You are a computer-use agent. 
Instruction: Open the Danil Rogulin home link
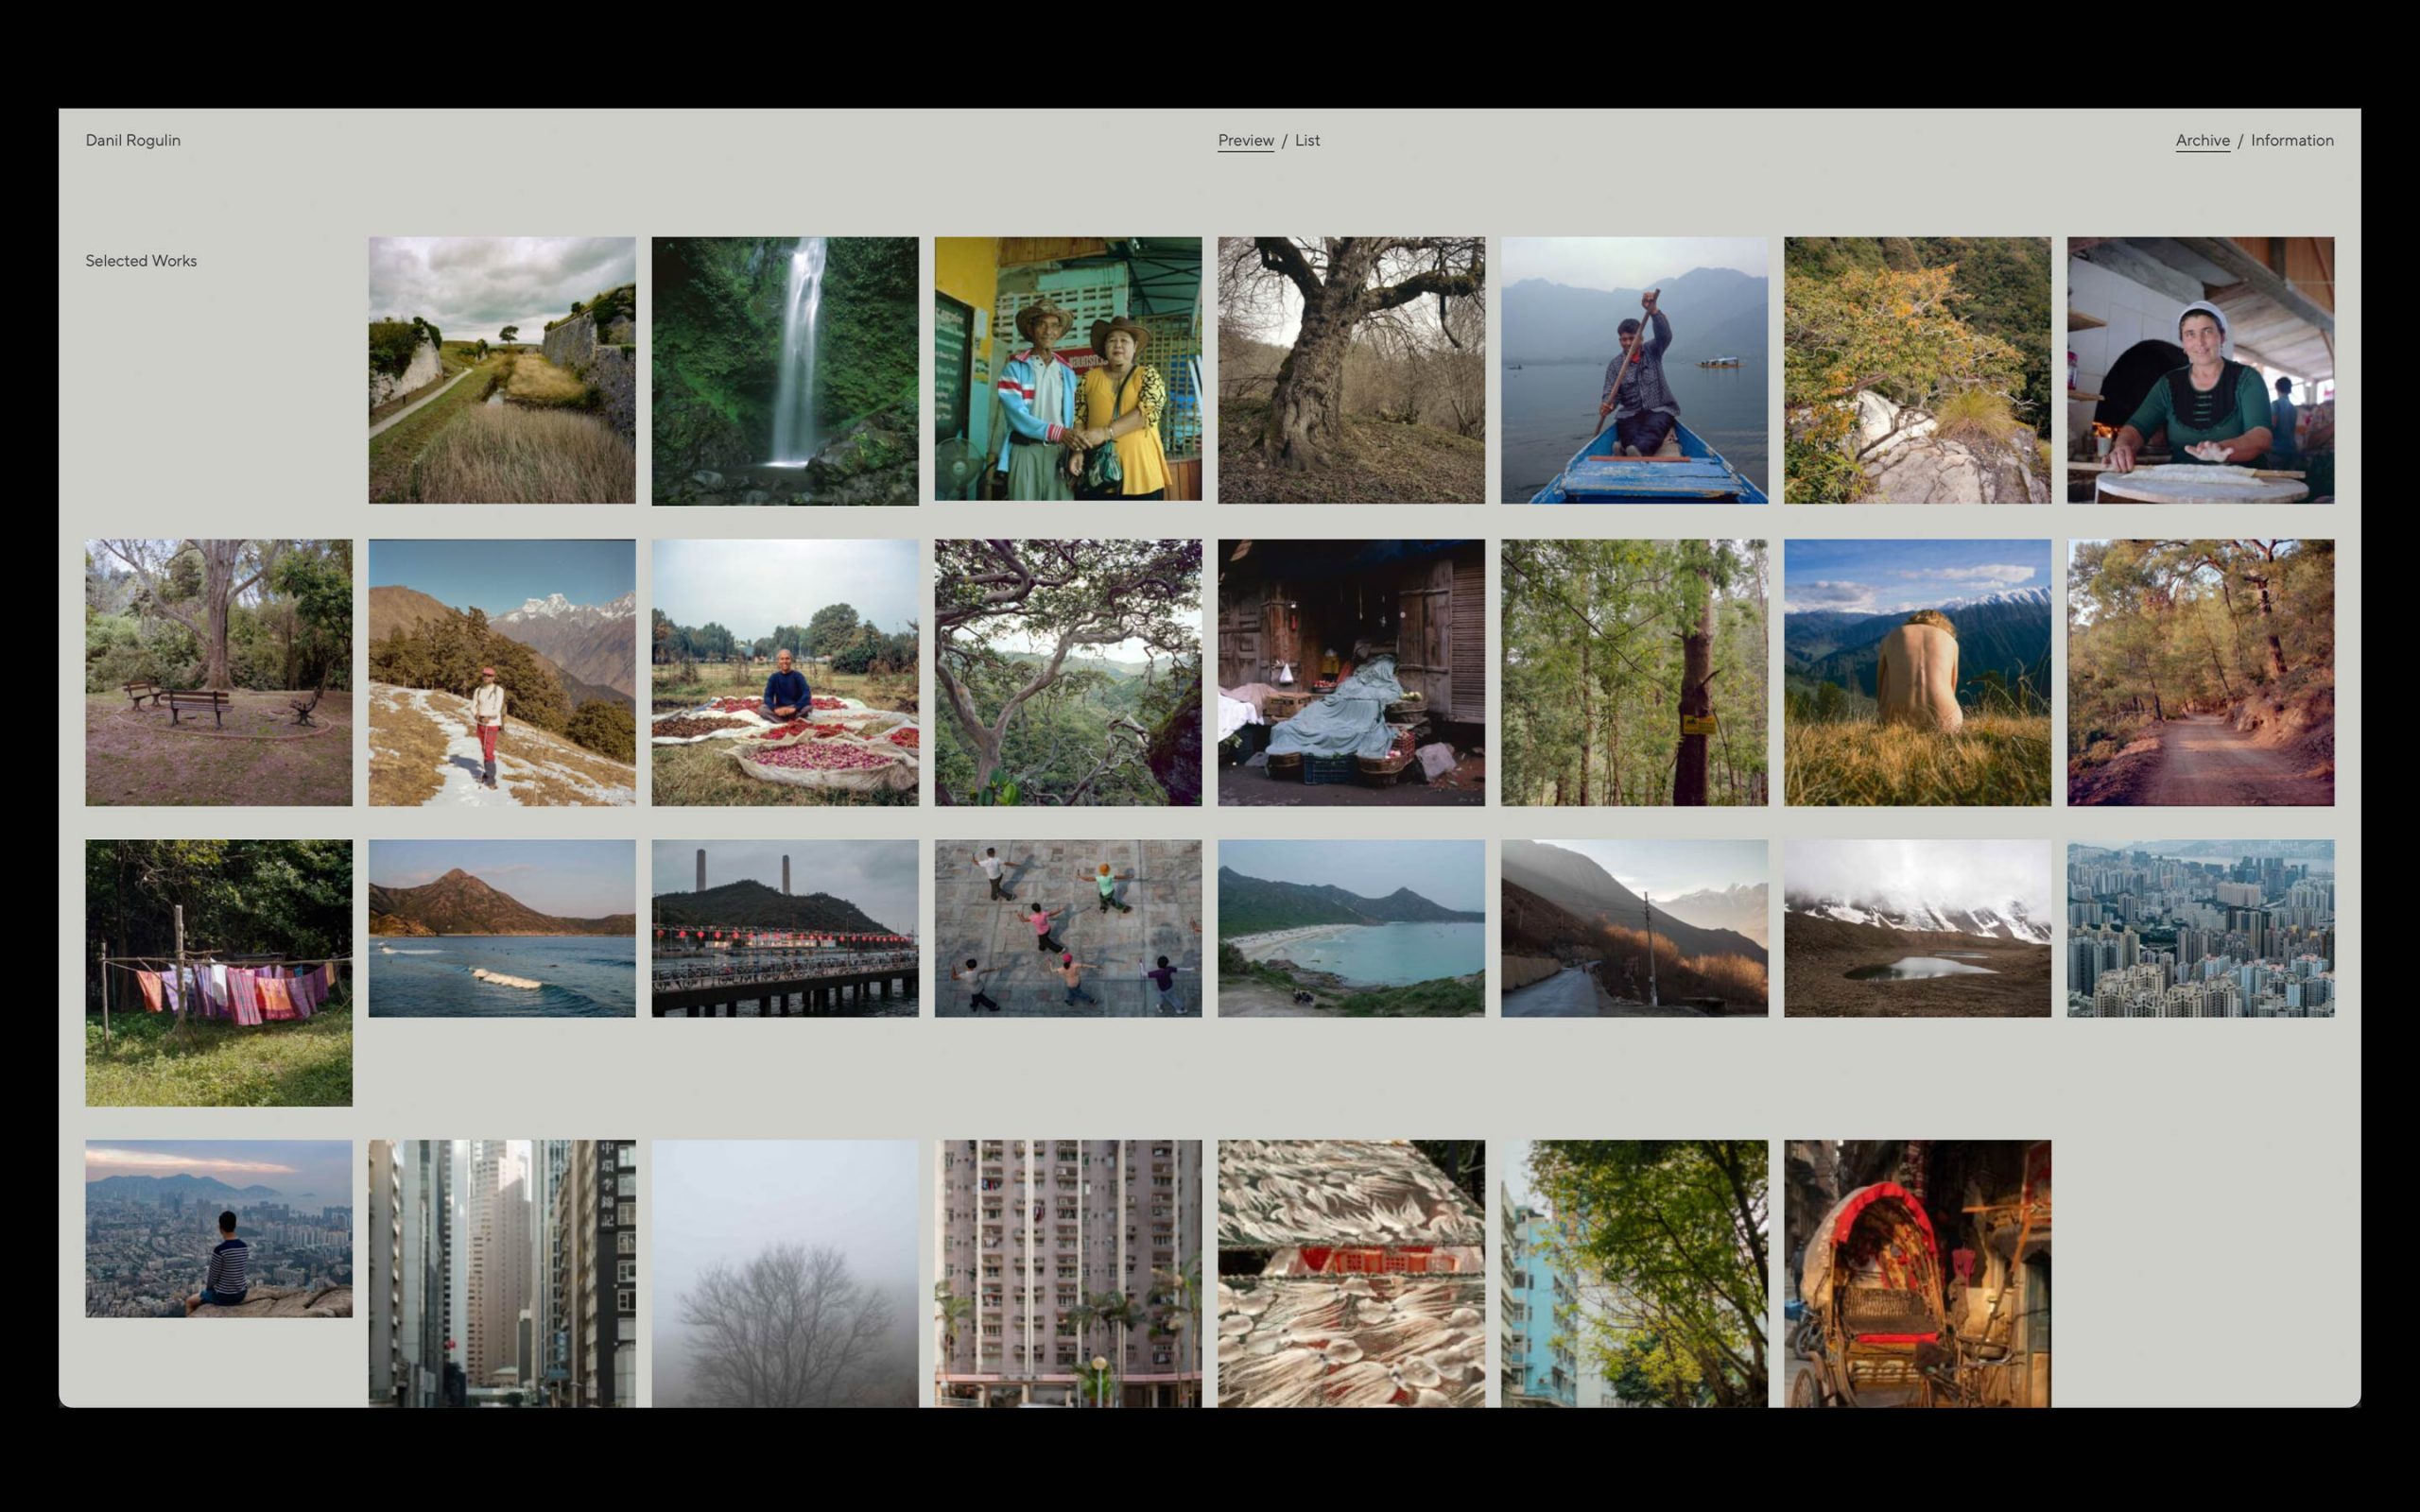pos(133,140)
